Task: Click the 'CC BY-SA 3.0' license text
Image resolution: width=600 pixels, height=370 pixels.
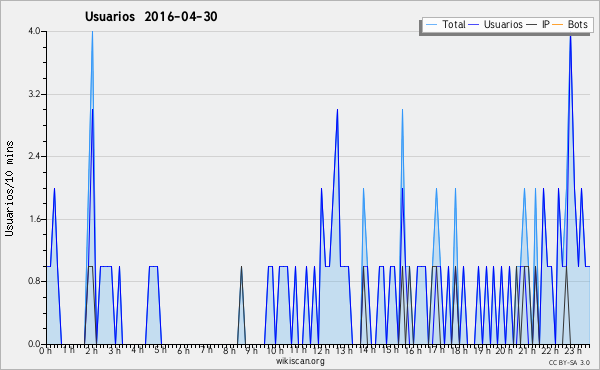Action: [x=569, y=362]
